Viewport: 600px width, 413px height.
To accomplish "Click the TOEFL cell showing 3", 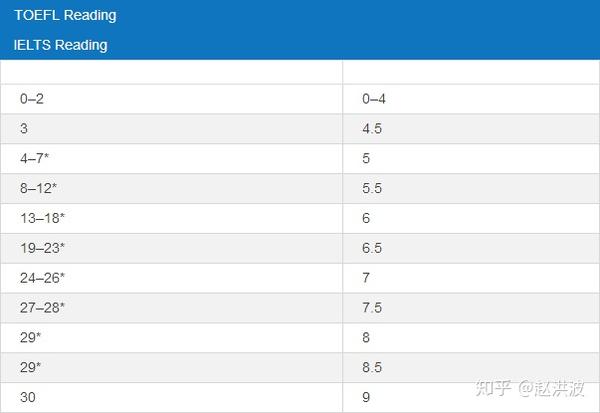I will pyautogui.click(x=171, y=129).
